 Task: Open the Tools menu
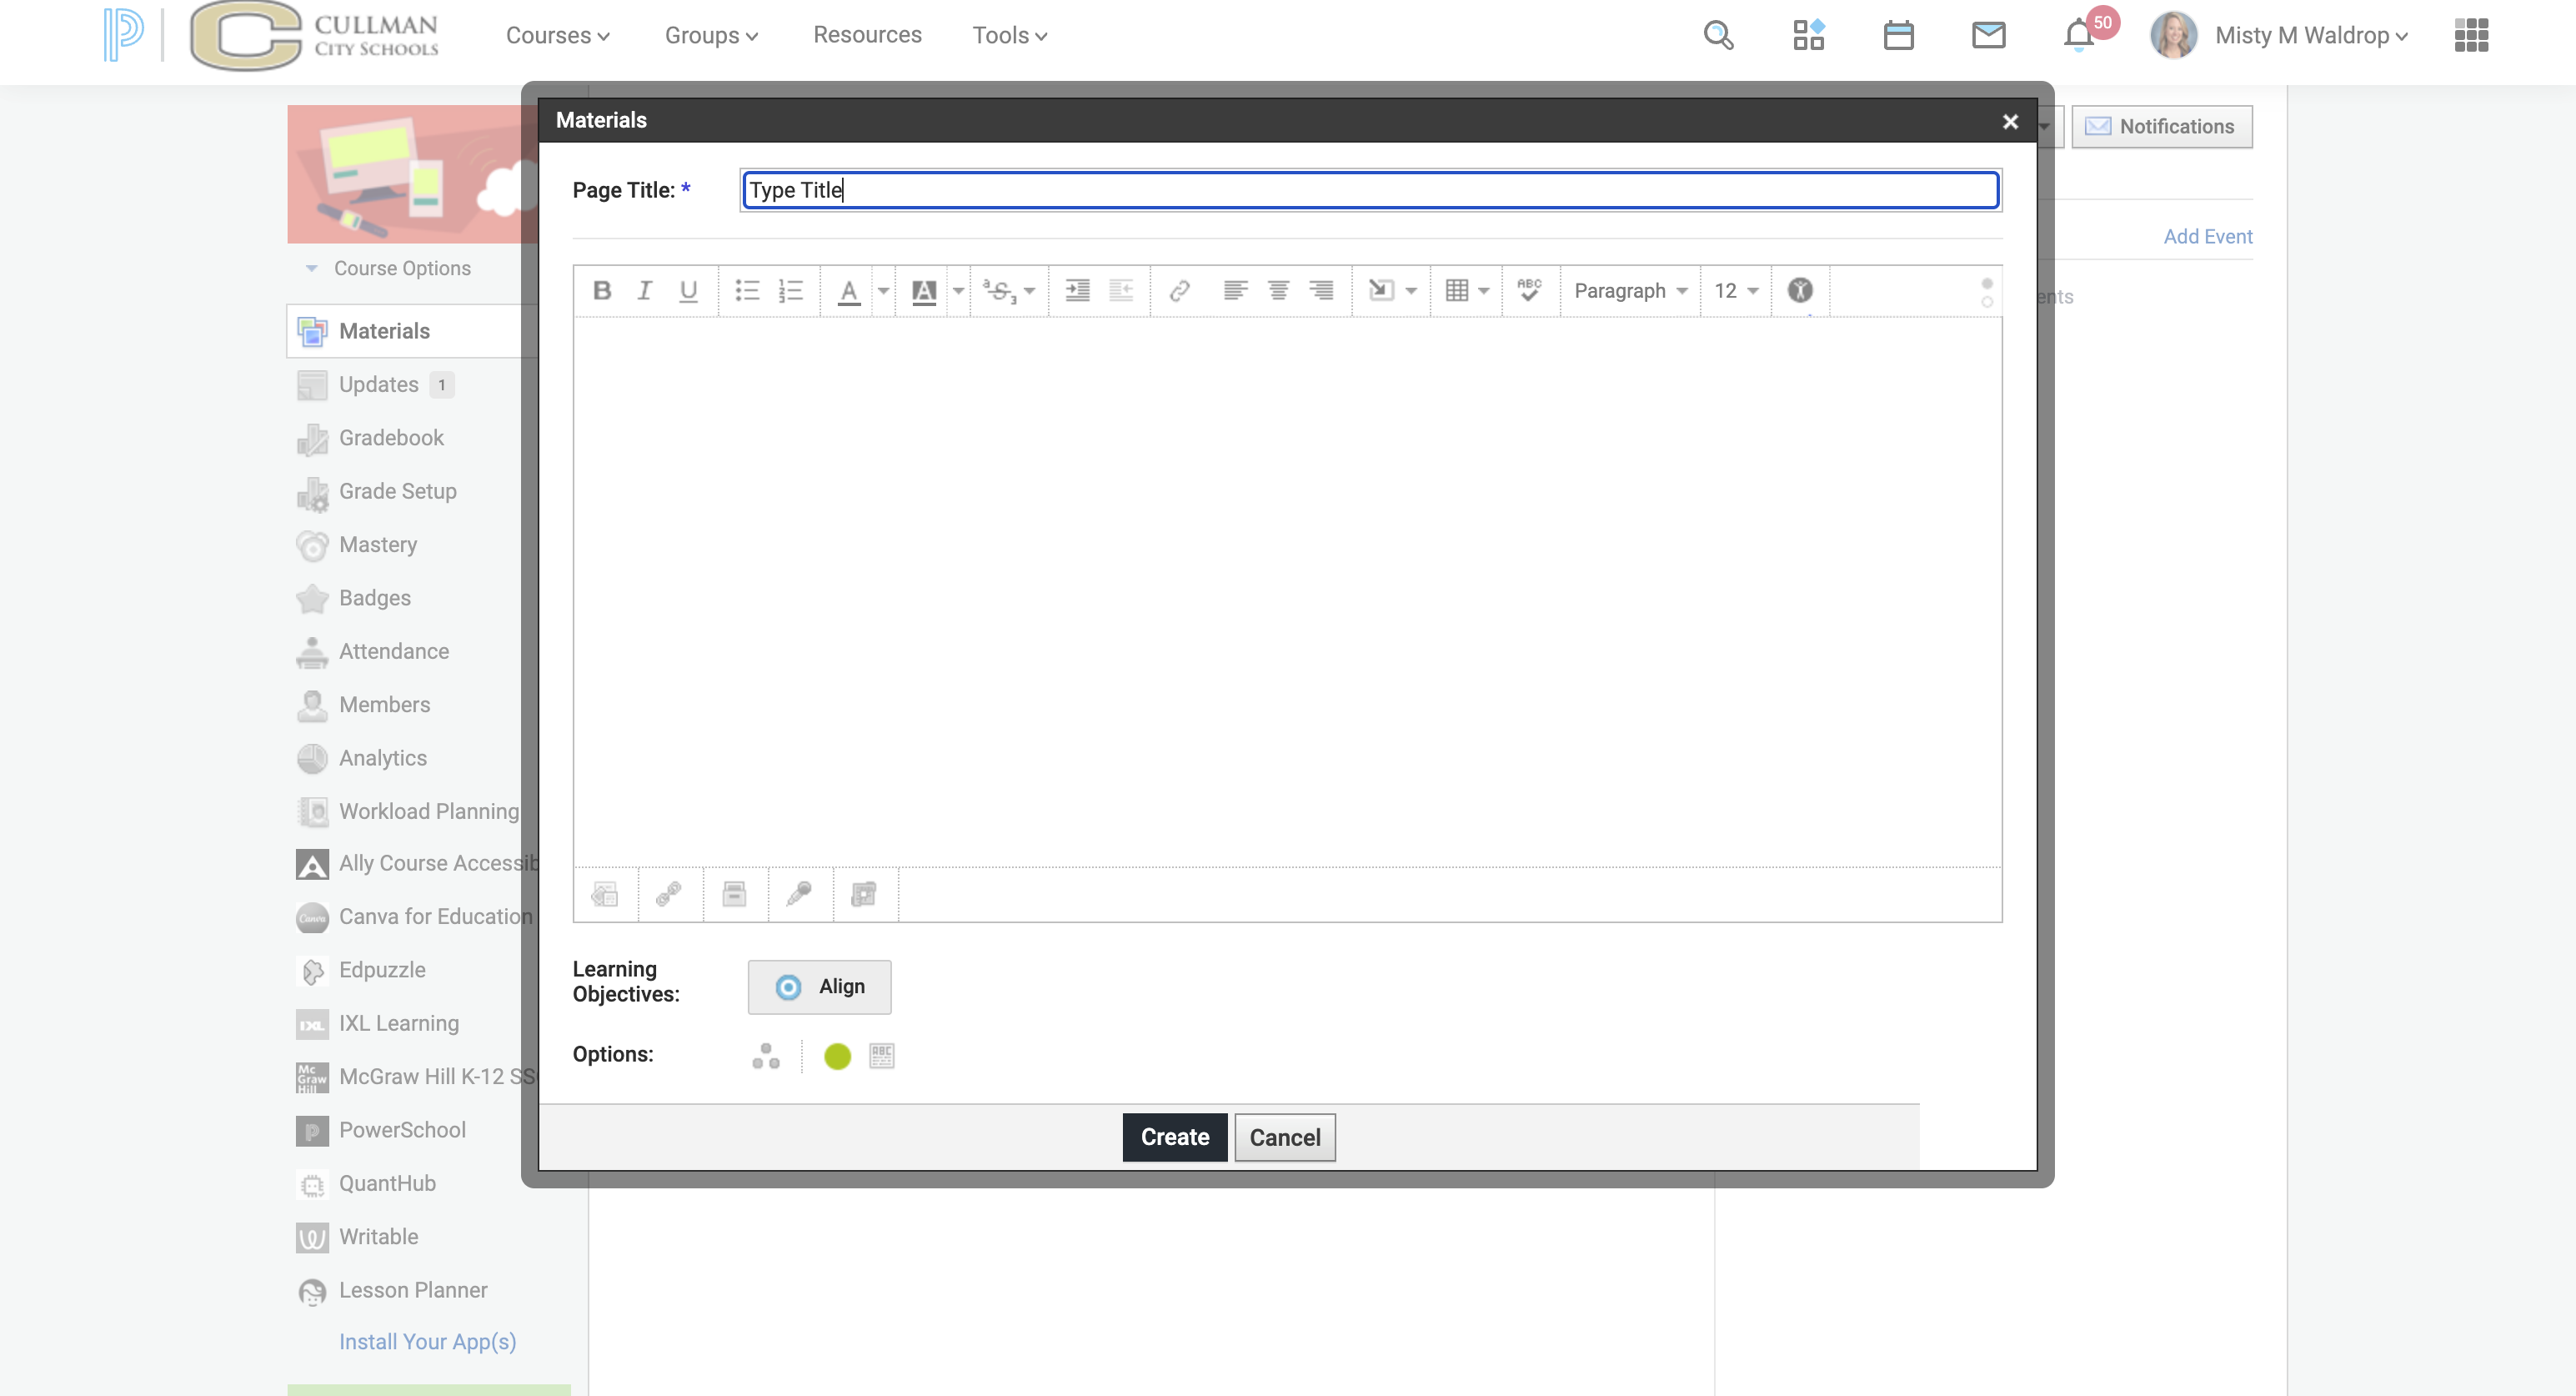(1009, 35)
